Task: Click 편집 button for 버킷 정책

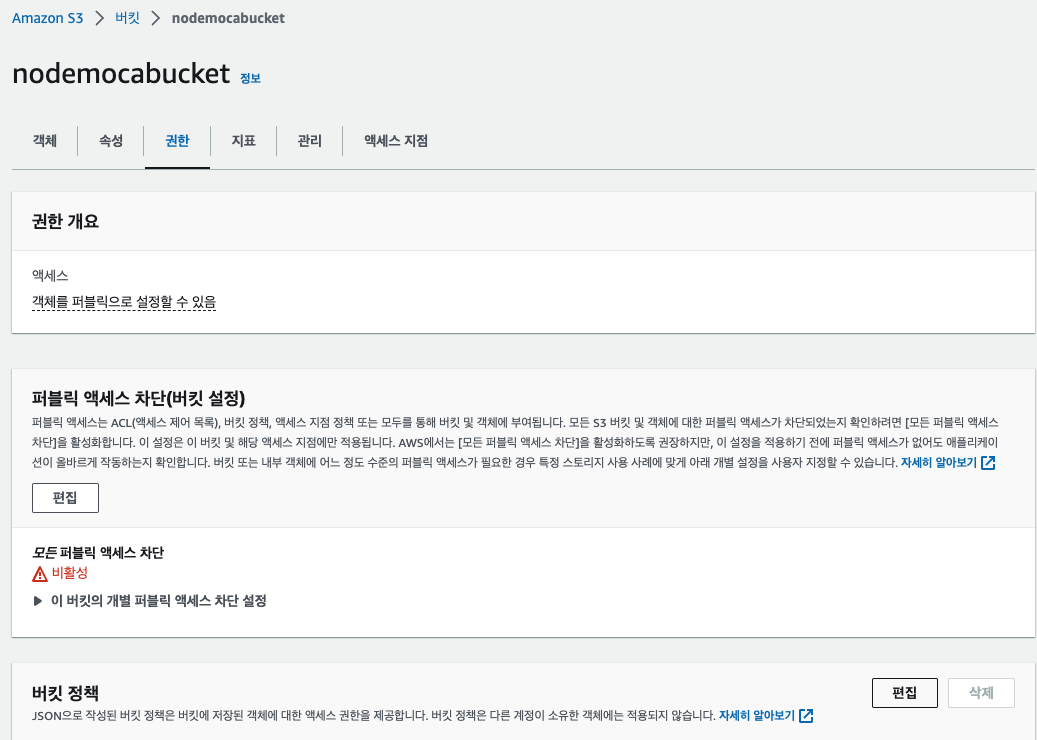Action: coord(905,693)
